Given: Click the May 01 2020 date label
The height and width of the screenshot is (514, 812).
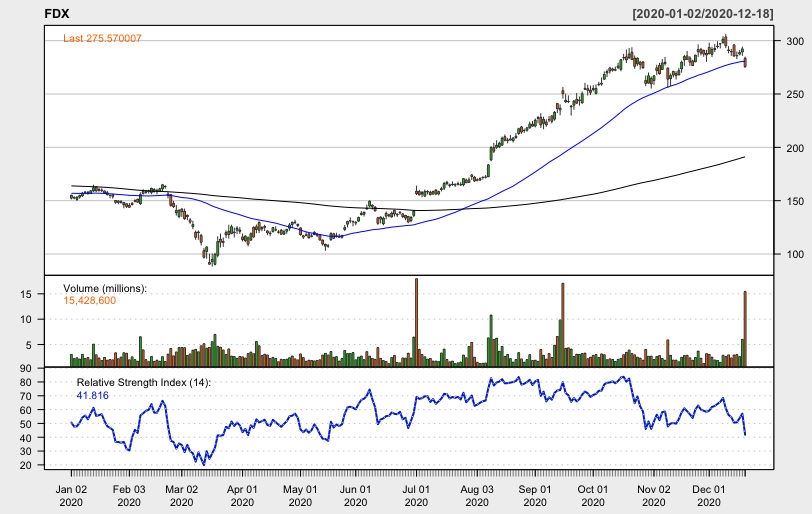Looking at the screenshot, I should coord(300,495).
